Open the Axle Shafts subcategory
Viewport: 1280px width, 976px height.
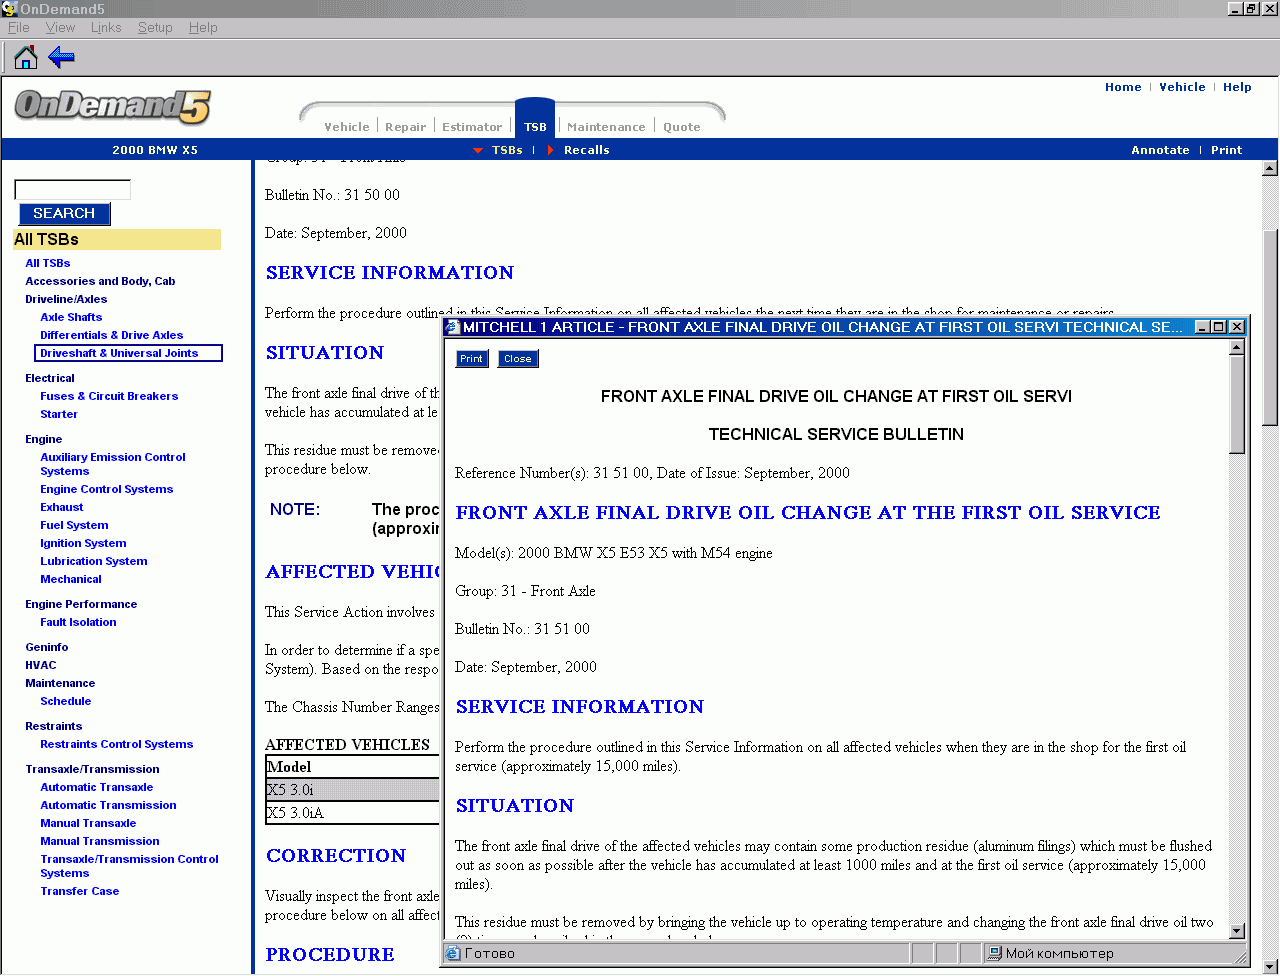tap(71, 317)
